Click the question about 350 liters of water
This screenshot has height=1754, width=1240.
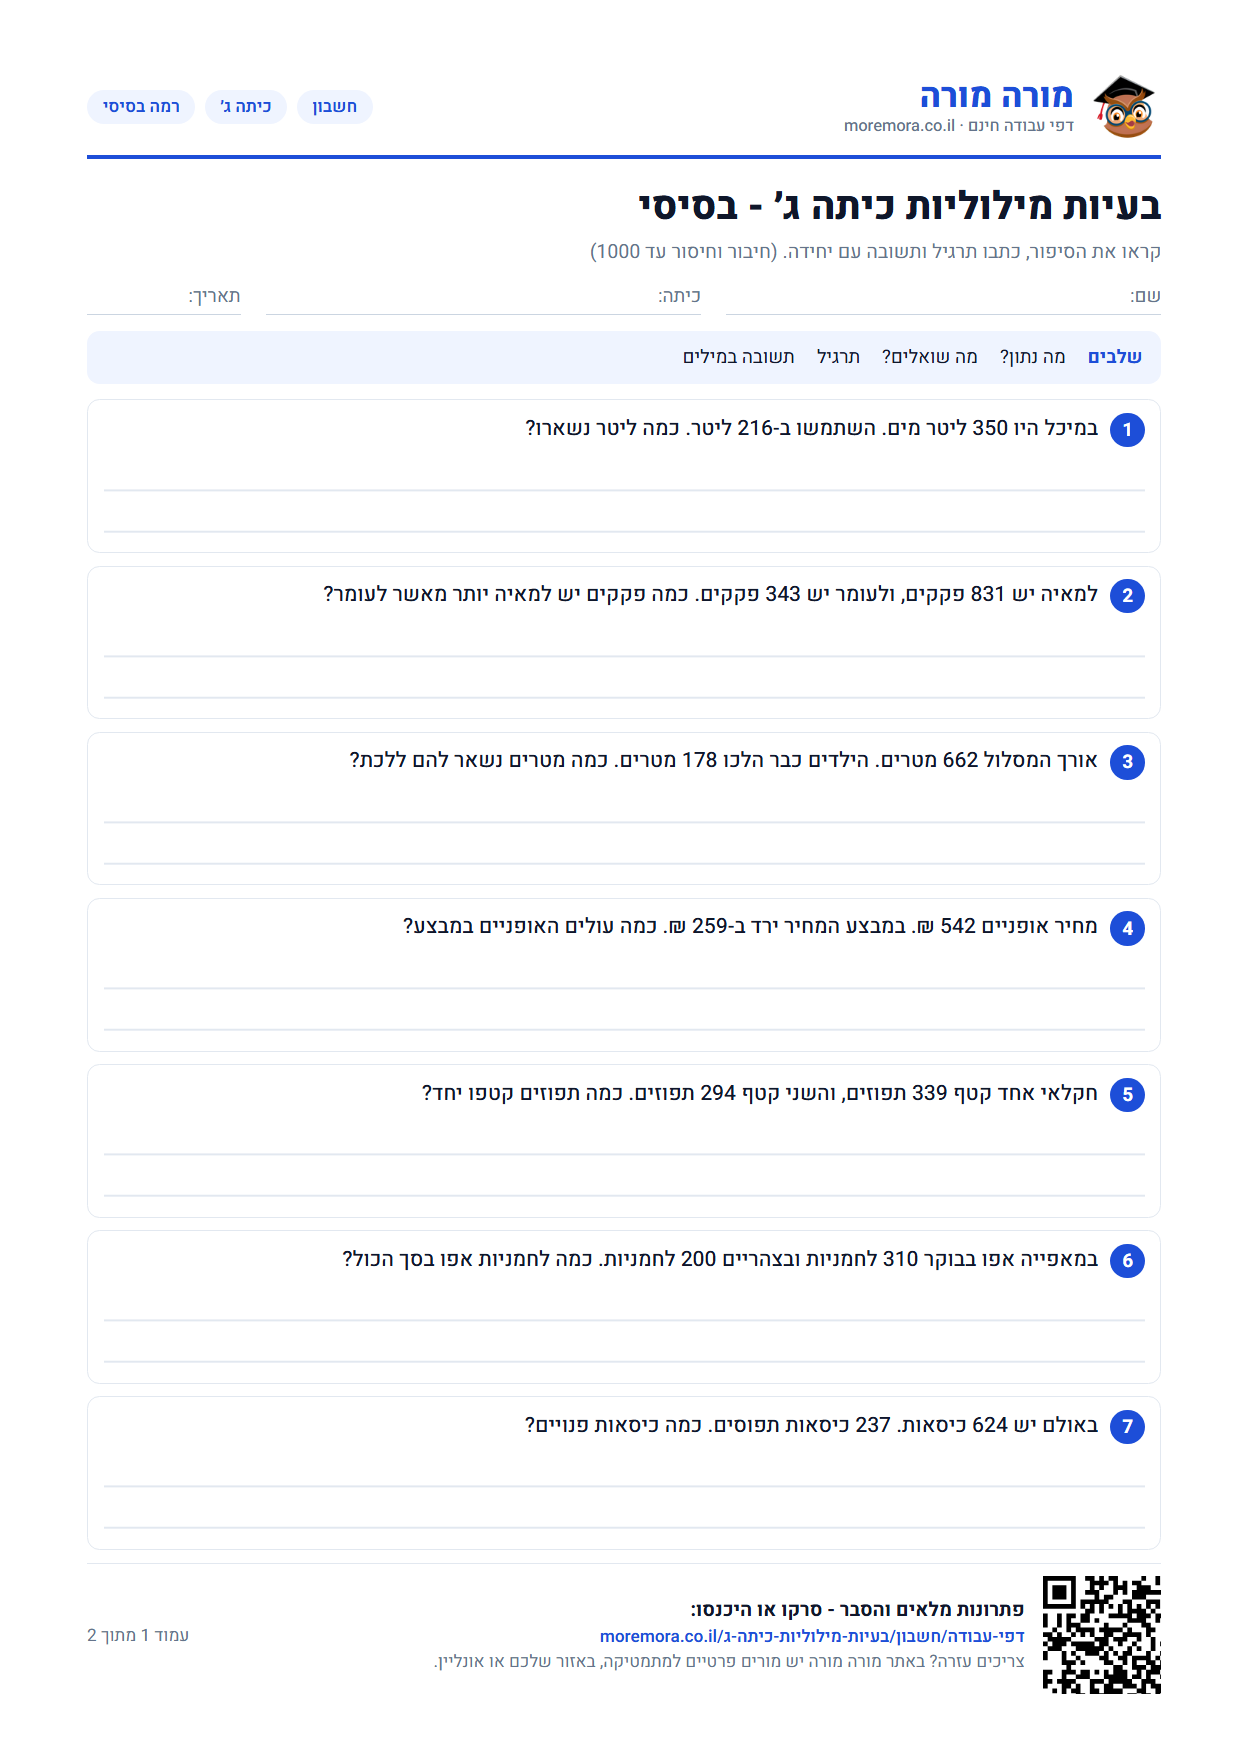pos(812,428)
